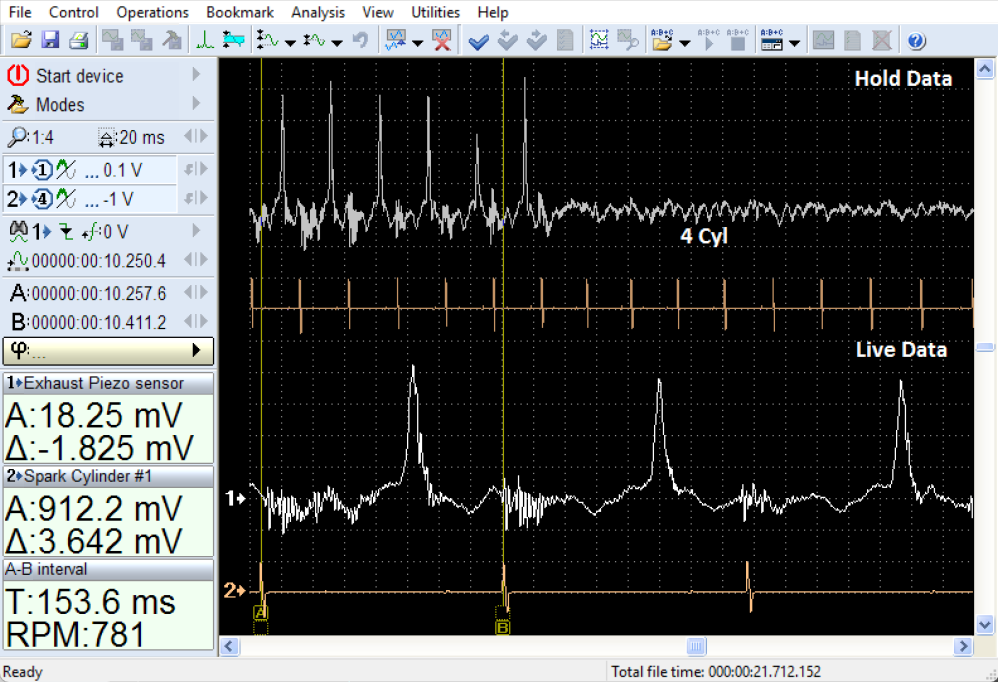The width and height of the screenshot is (998, 682).
Task: Click the horizontal scrollbar right arrow
Action: tap(963, 647)
